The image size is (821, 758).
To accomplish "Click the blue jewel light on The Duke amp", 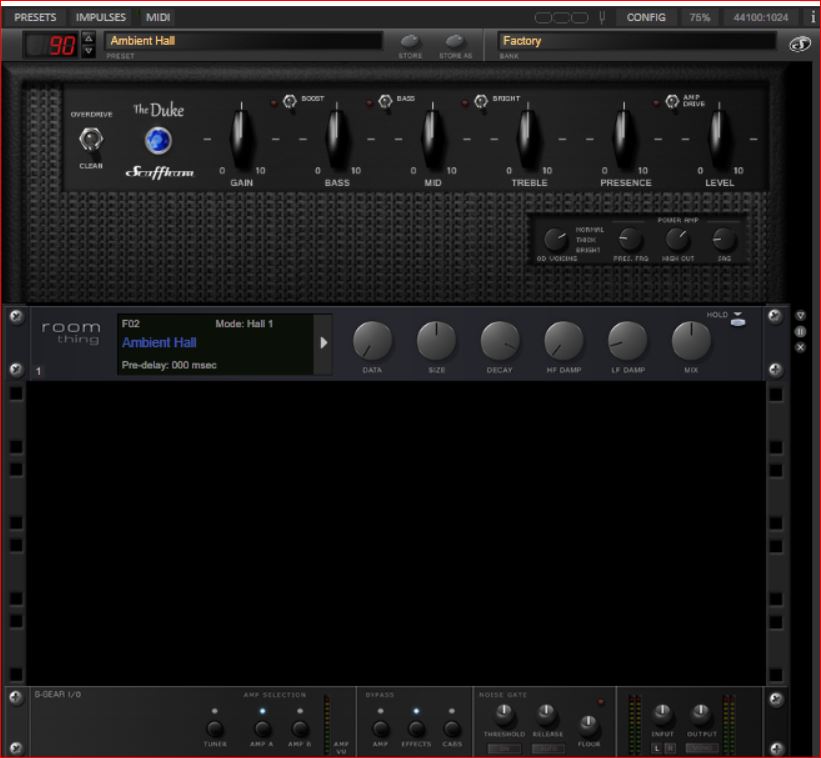I will (158, 140).
